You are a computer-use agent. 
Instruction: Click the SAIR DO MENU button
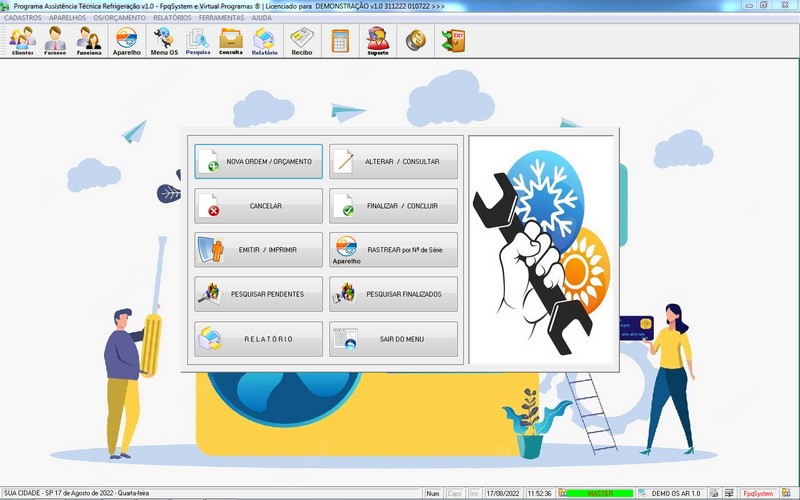[393, 339]
